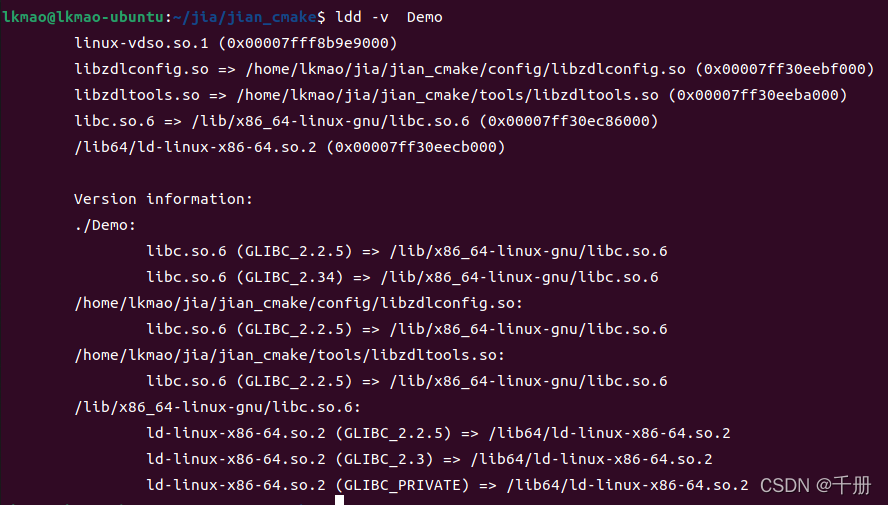Screen dimensions: 888x505
Task: Click the /lib64/ld-linux-x86-64.so.2 address 0x00007ff30eecb000
Action: tap(419, 147)
